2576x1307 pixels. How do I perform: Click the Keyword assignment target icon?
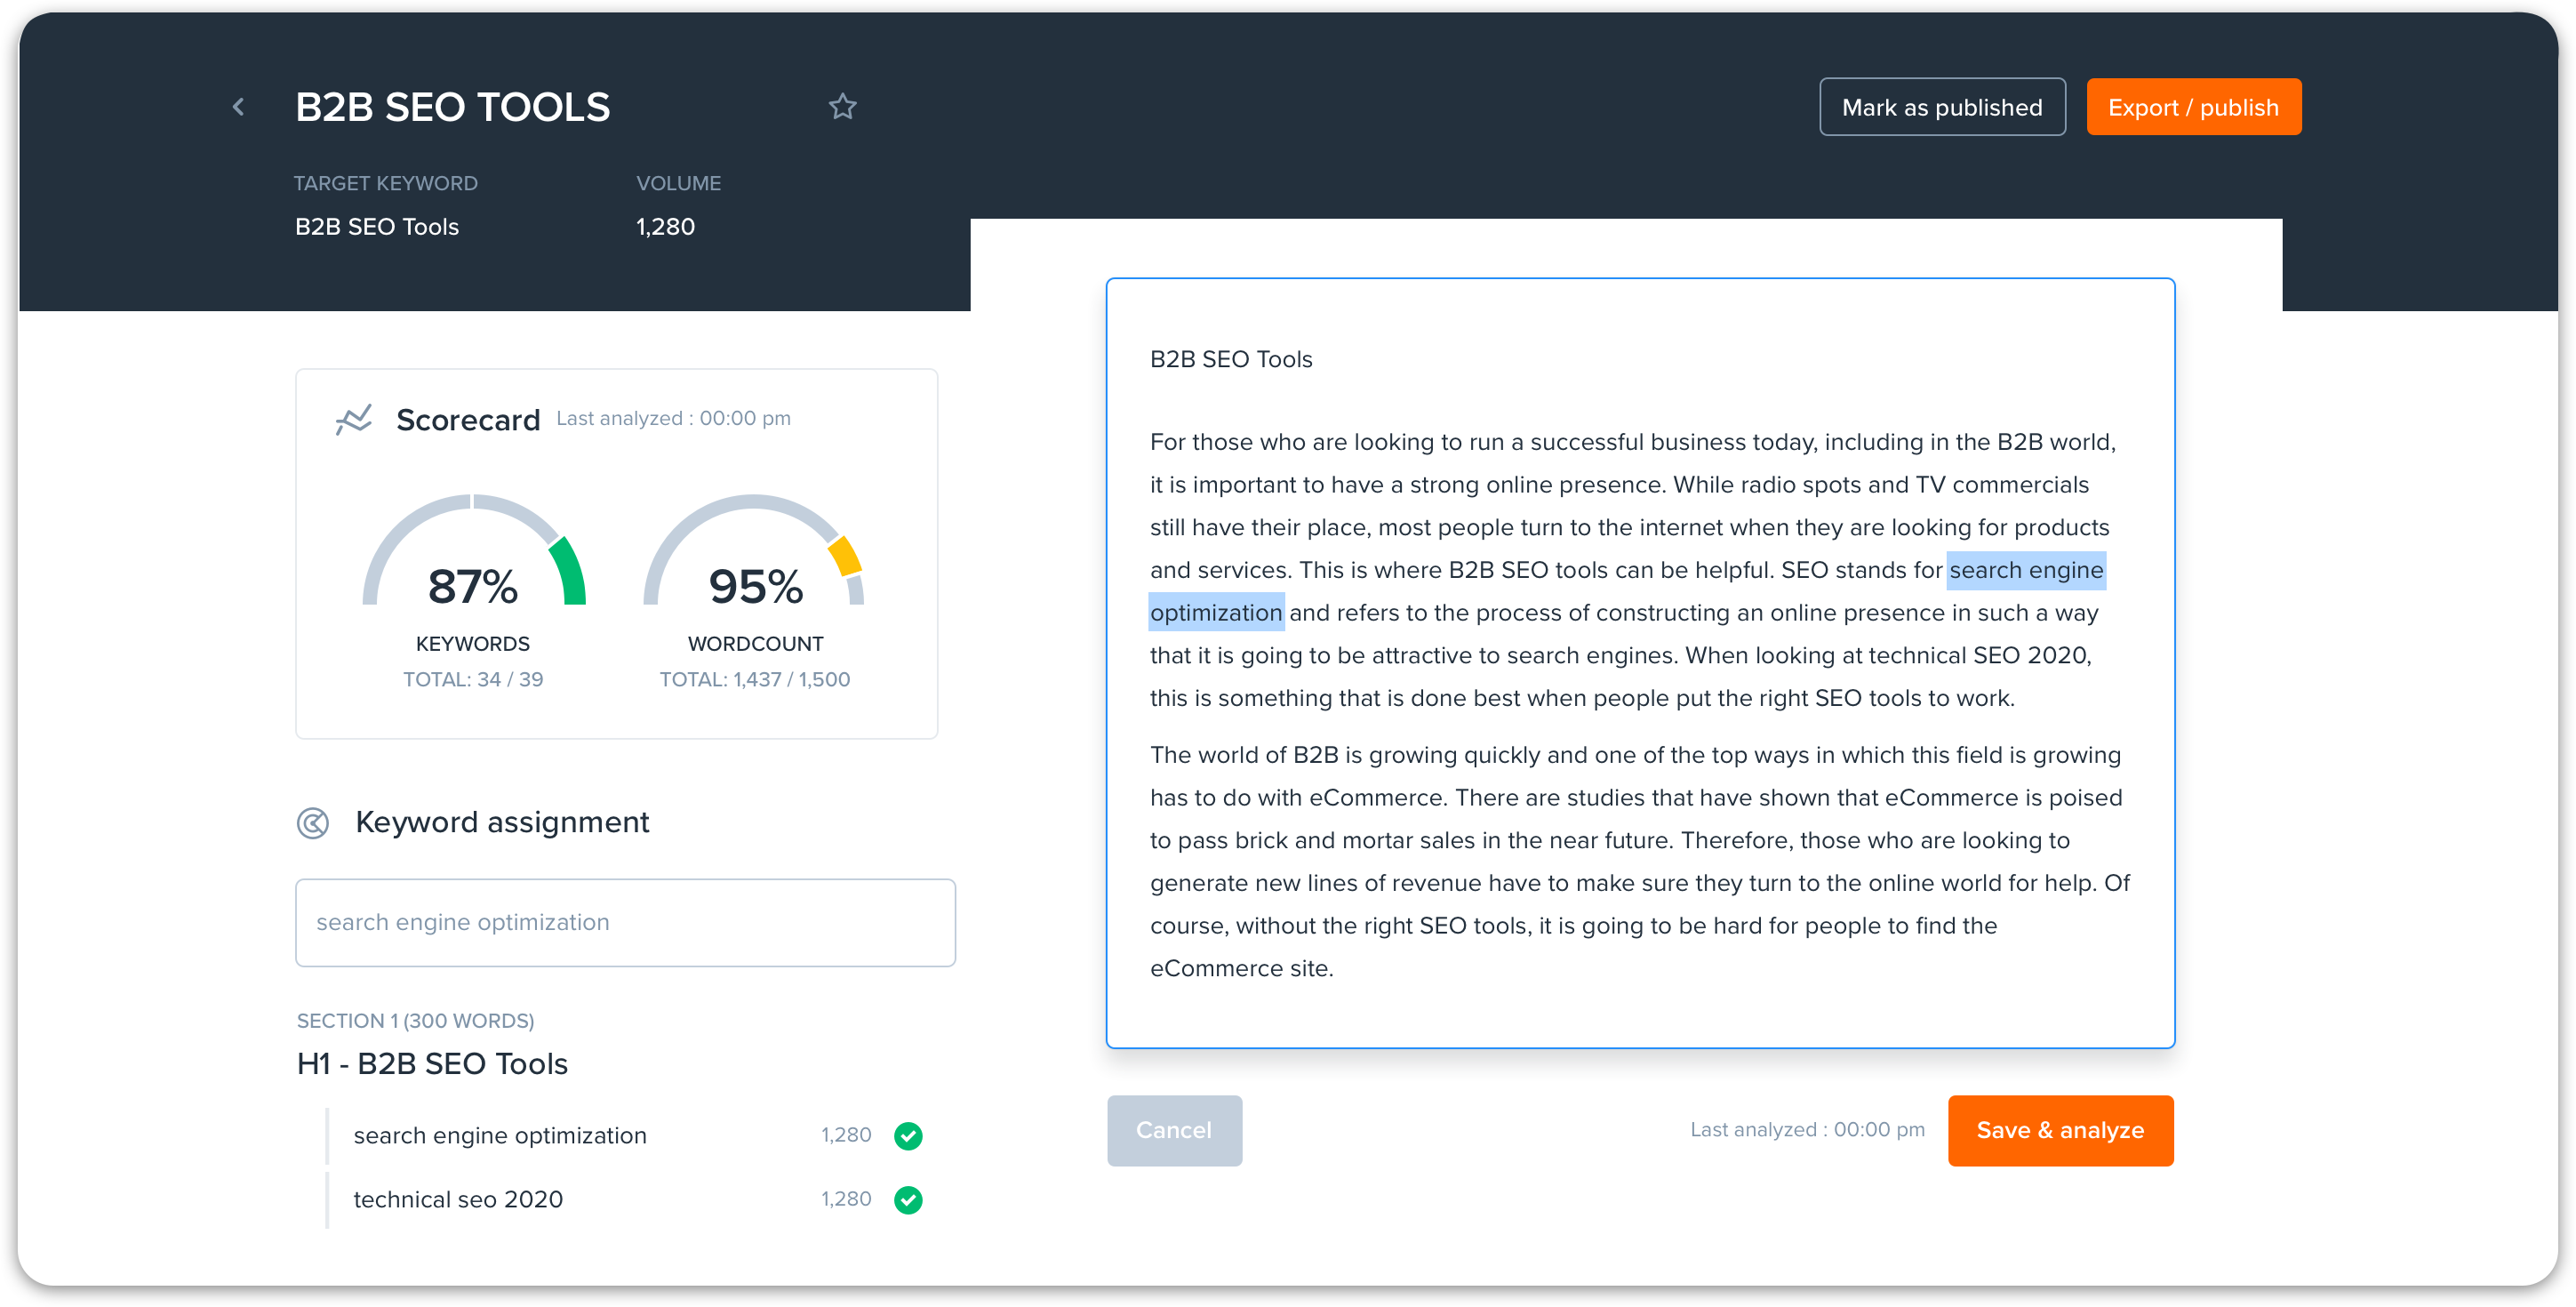(x=313, y=823)
